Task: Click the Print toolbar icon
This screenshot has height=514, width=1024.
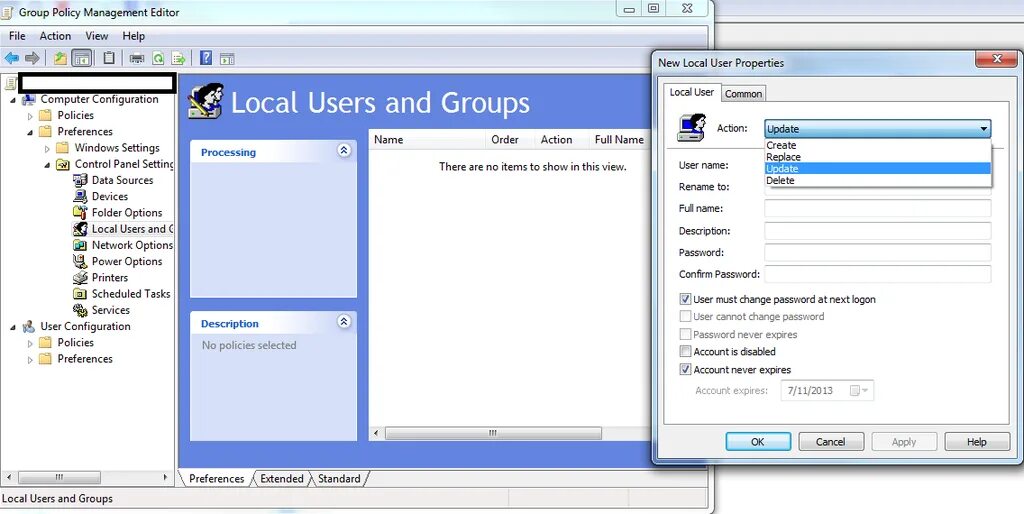Action: 137,59
